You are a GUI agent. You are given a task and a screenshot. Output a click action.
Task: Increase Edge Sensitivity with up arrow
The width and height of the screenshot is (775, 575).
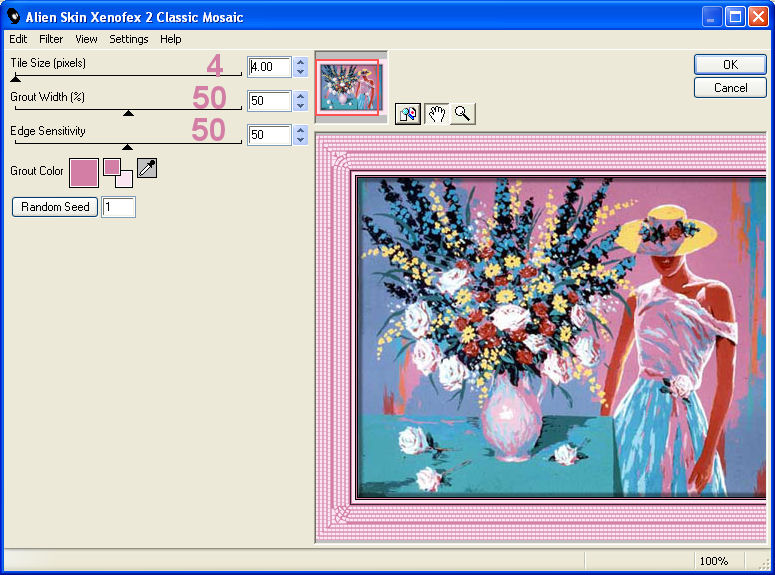pyautogui.click(x=301, y=130)
